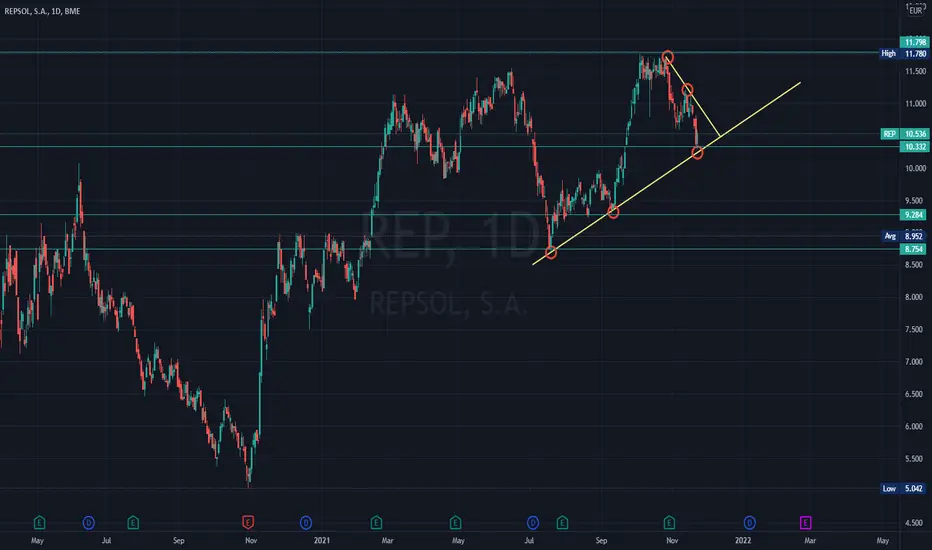Open the dividend marker above the Jul 2021 label
This screenshot has height=550, width=932.
pos(533,523)
